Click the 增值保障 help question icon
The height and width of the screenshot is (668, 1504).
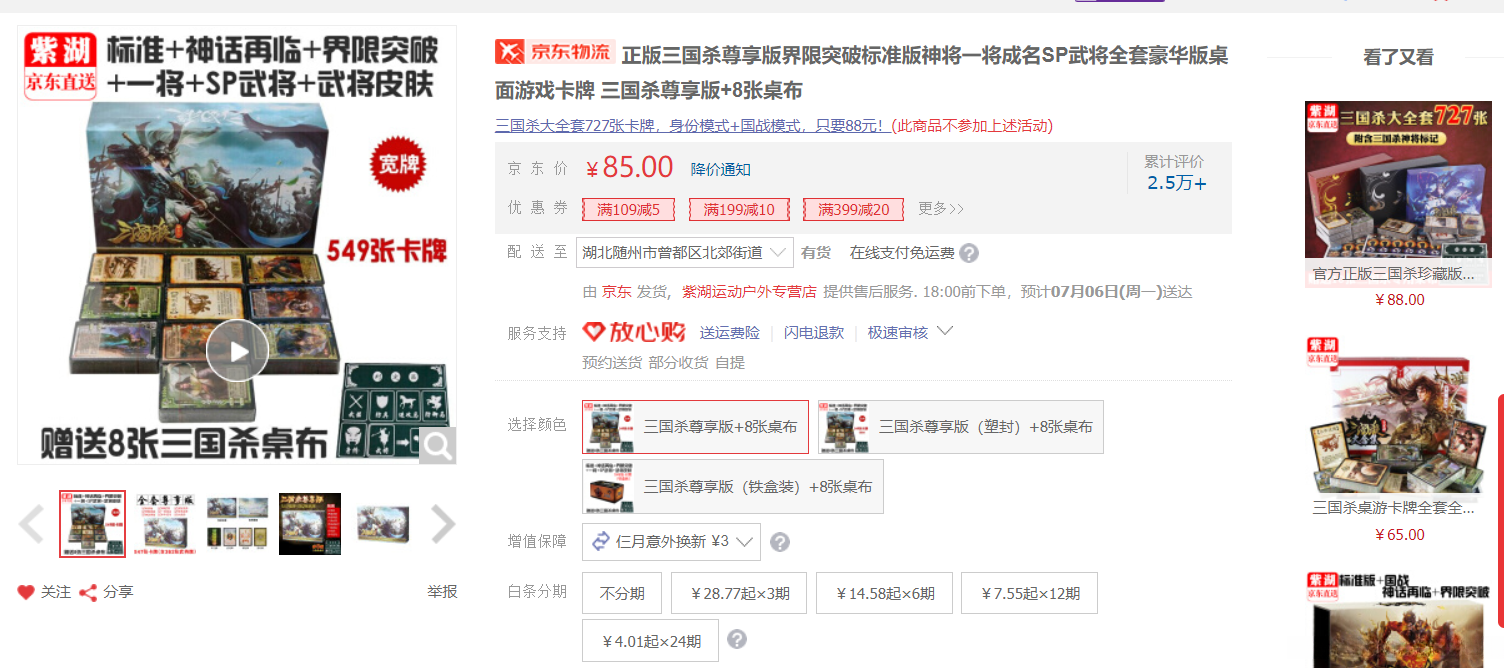coord(780,542)
